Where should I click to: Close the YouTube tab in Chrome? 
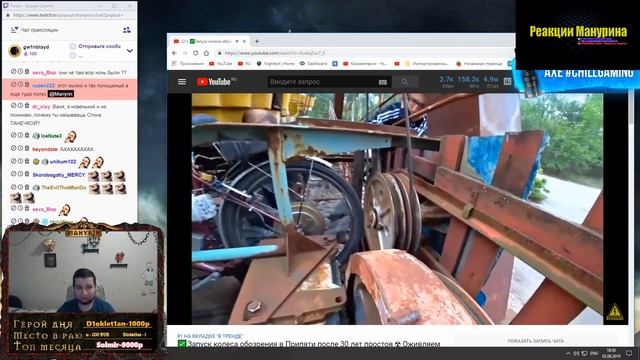pyautogui.click(x=244, y=41)
